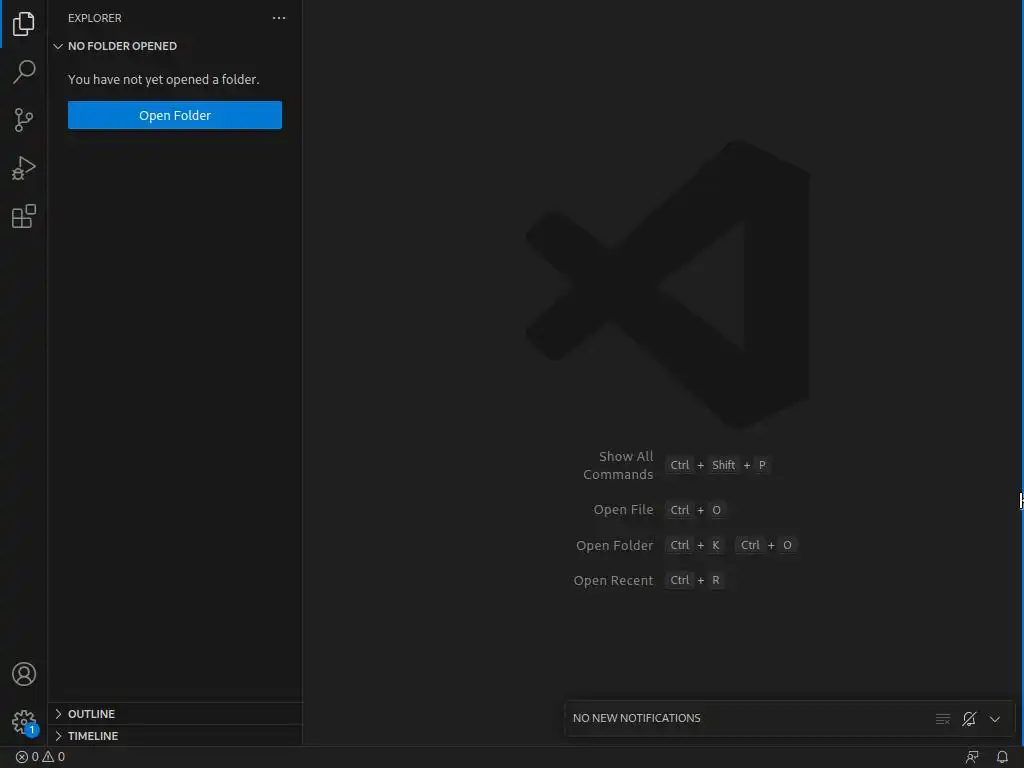Click the Open Folder button
The width and height of the screenshot is (1024, 768).
point(175,115)
